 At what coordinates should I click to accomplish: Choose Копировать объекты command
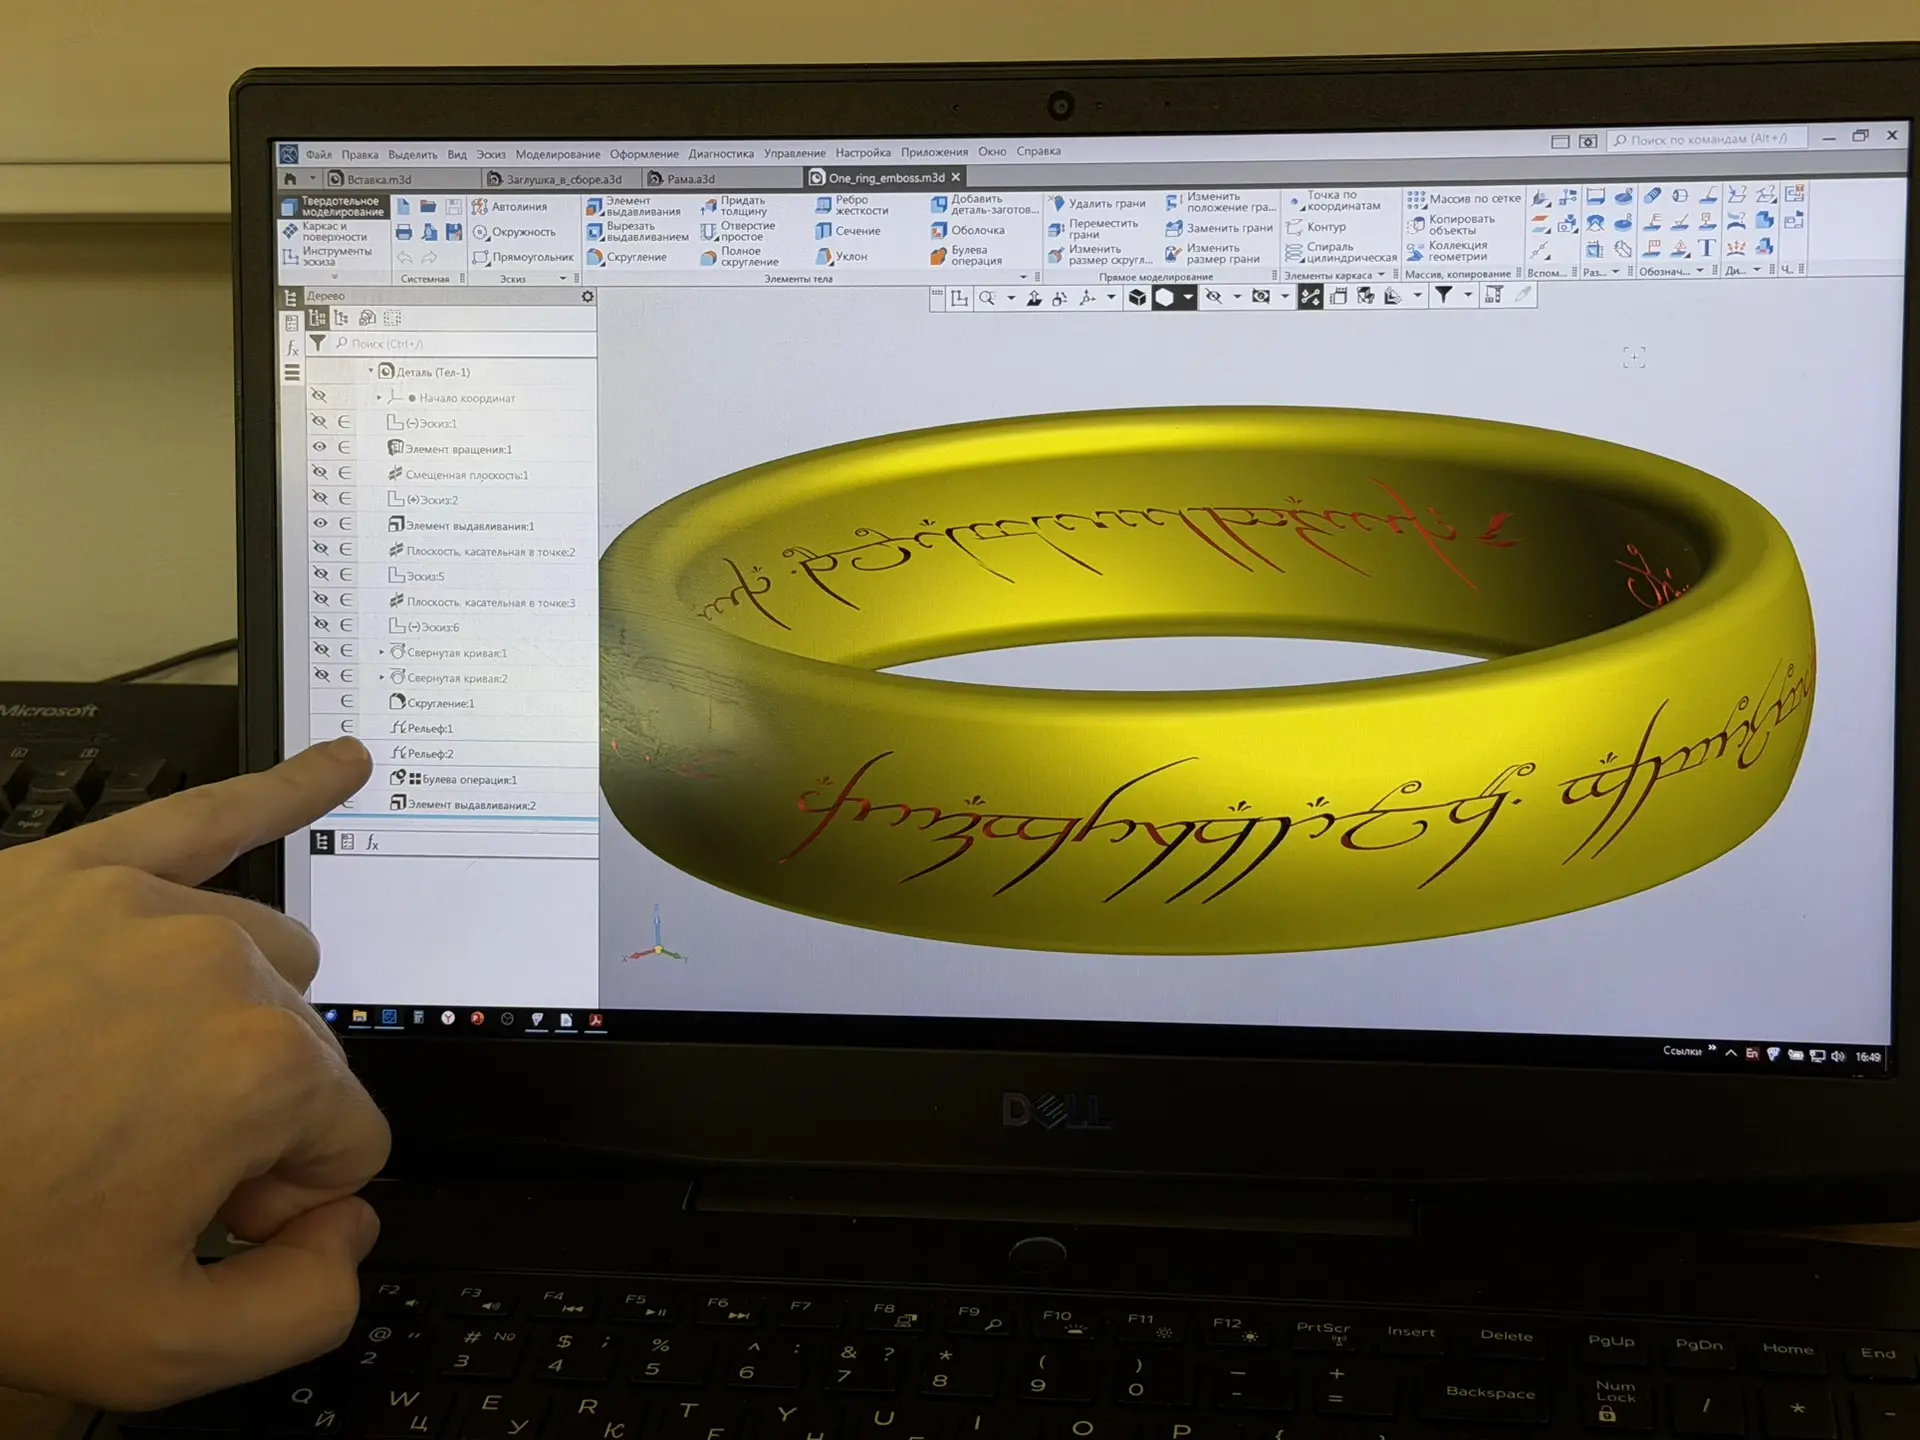tap(1451, 225)
